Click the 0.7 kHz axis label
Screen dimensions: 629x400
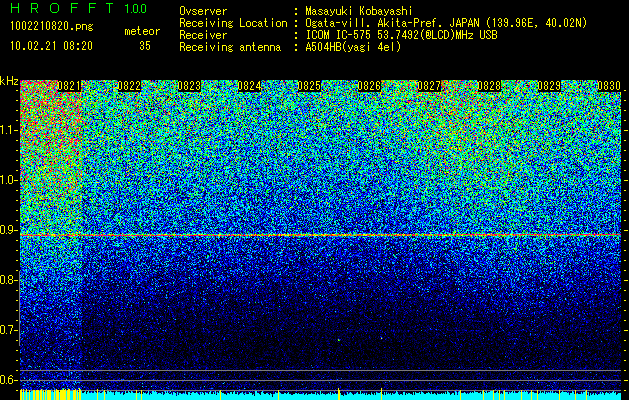tap(9, 330)
